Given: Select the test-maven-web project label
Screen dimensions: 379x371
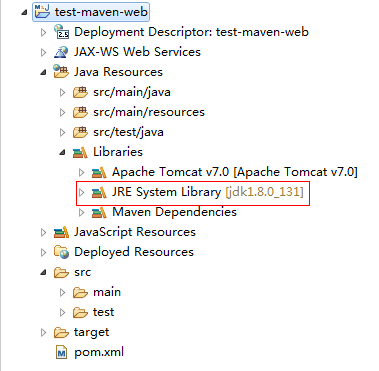Looking at the screenshot, I should [101, 12].
